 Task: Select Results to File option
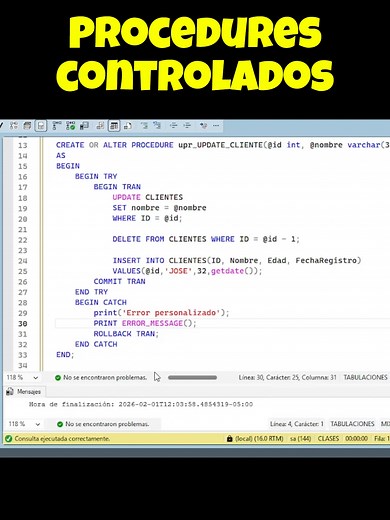[128, 126]
